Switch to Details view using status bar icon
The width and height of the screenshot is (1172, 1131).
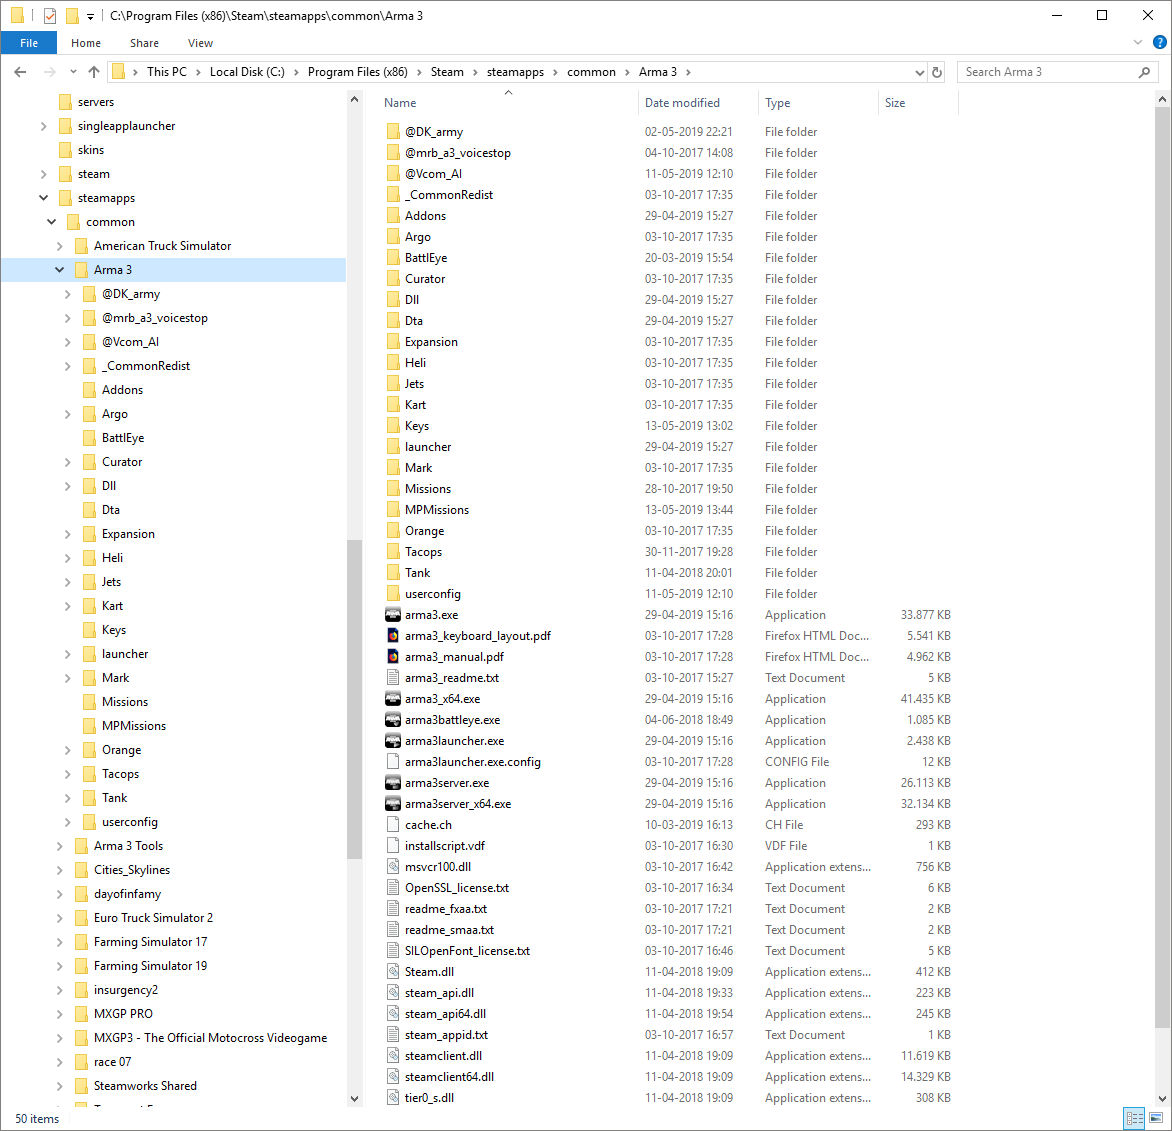point(1134,1118)
